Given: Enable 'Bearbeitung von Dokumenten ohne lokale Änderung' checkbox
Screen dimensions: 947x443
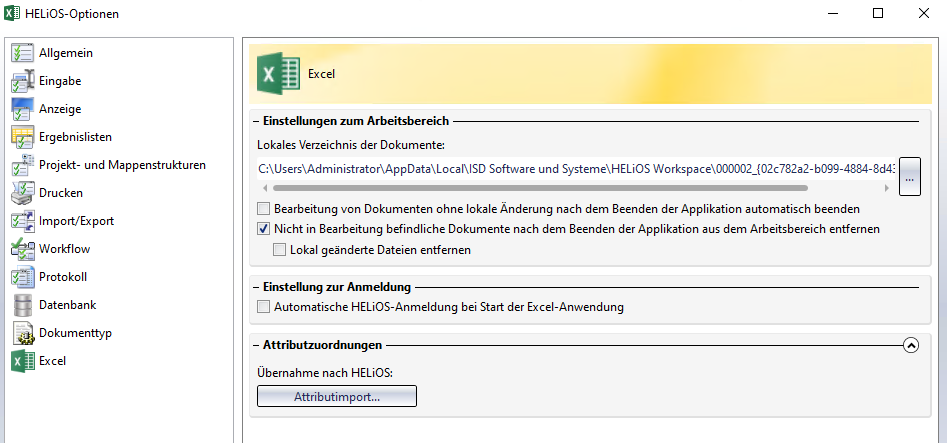Looking at the screenshot, I should 264,209.
